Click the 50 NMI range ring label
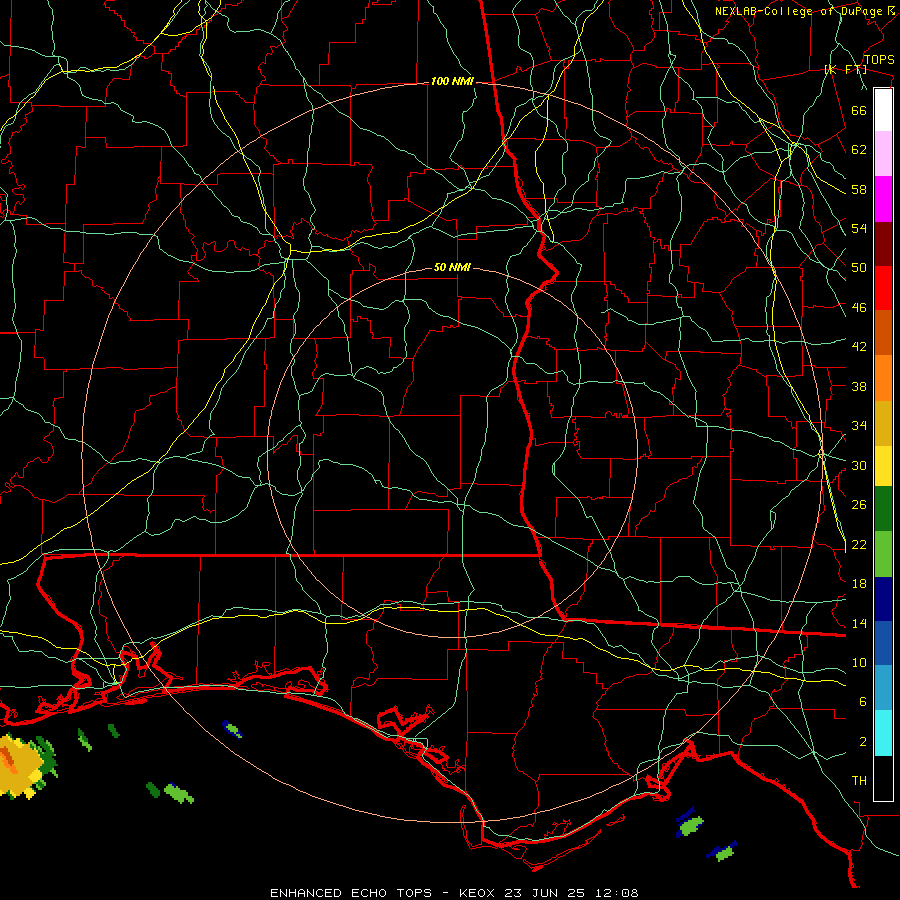This screenshot has width=900, height=900. pos(452,267)
